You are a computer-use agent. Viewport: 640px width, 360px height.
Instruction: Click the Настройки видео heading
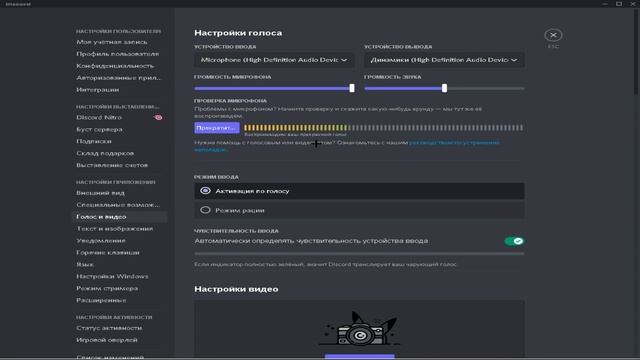pyautogui.click(x=236, y=289)
